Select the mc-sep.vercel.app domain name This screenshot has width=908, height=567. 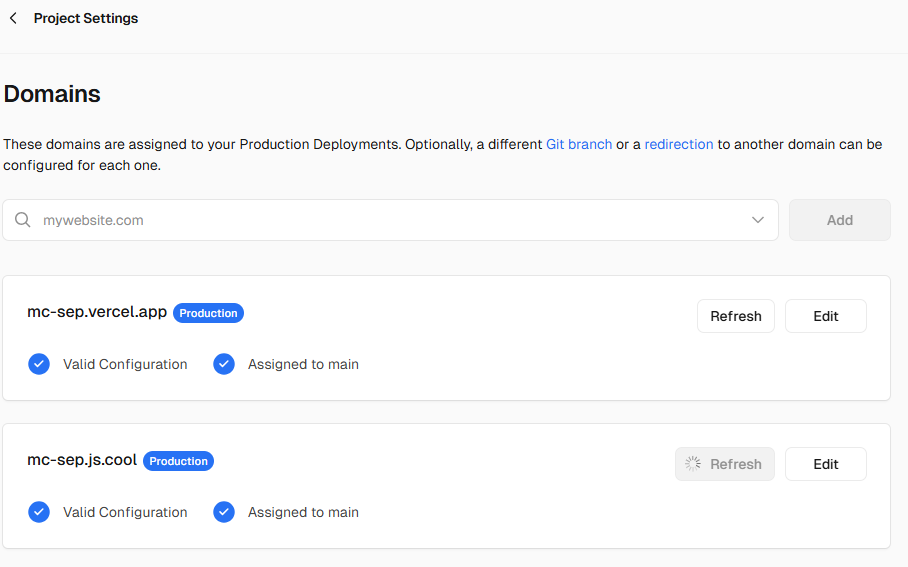97,312
